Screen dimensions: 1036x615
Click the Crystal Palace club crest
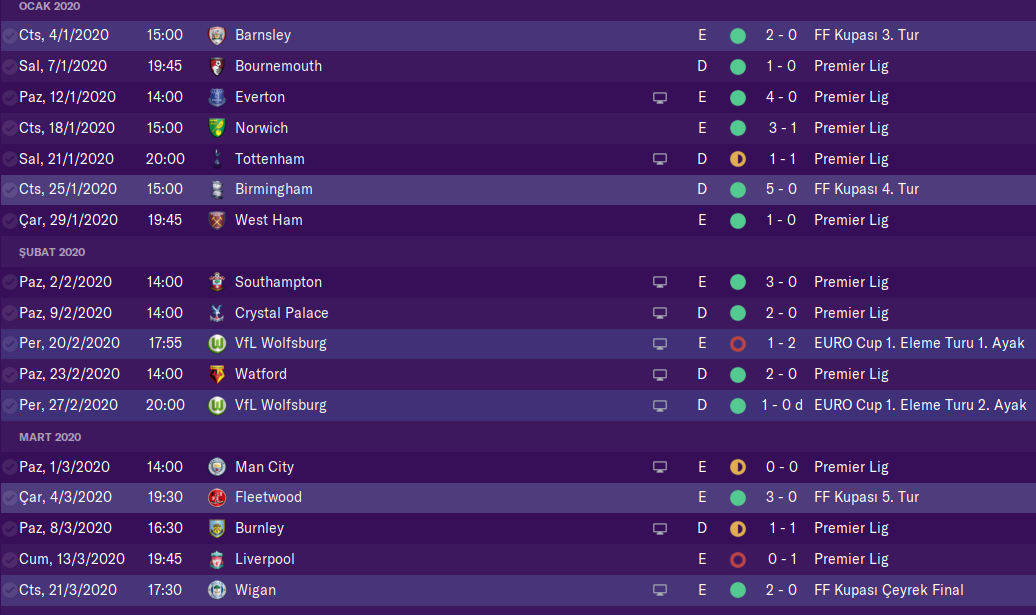[x=217, y=313]
